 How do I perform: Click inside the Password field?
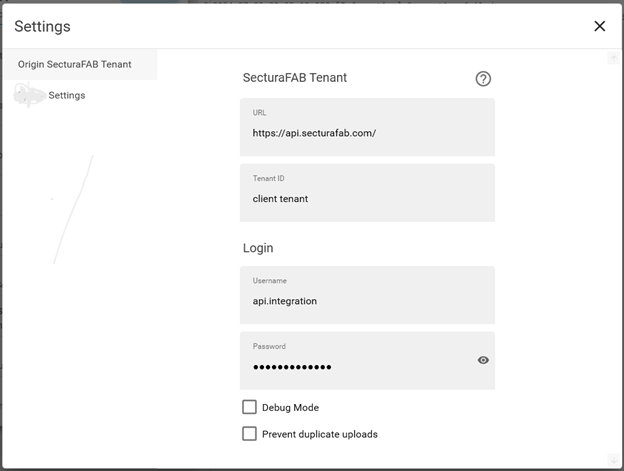(x=355, y=366)
